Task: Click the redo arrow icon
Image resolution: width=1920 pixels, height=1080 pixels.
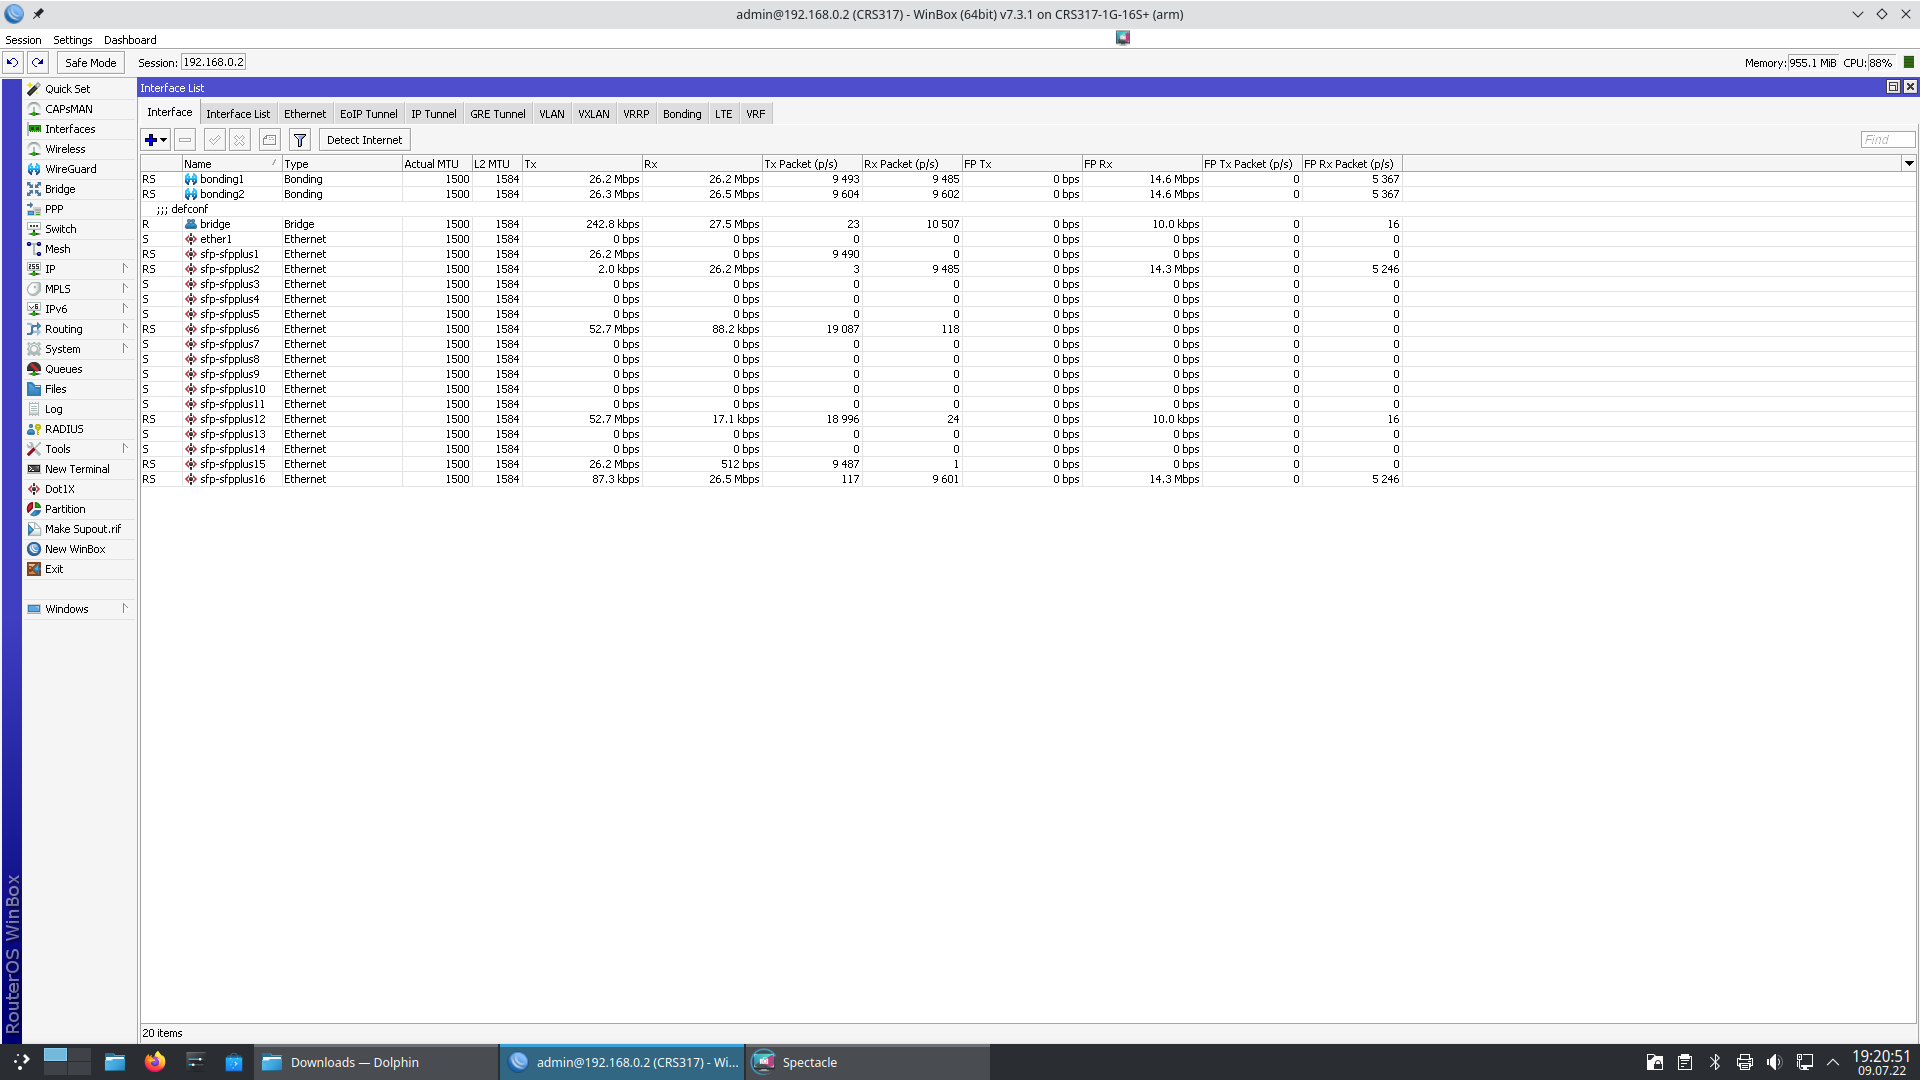Action: (37, 62)
